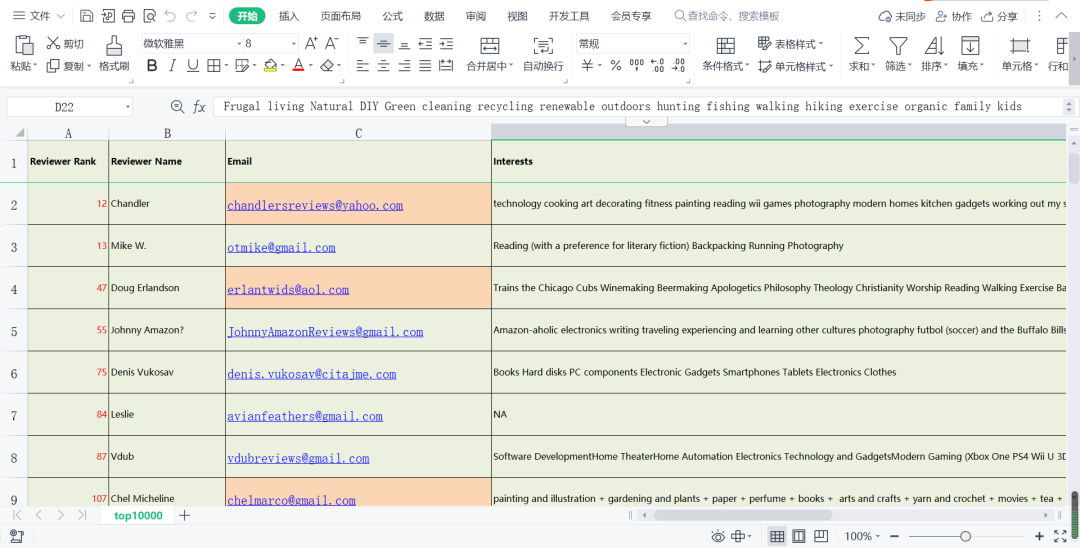
Task: Enable eye protection mode in status bar
Action: pyautogui.click(x=717, y=537)
